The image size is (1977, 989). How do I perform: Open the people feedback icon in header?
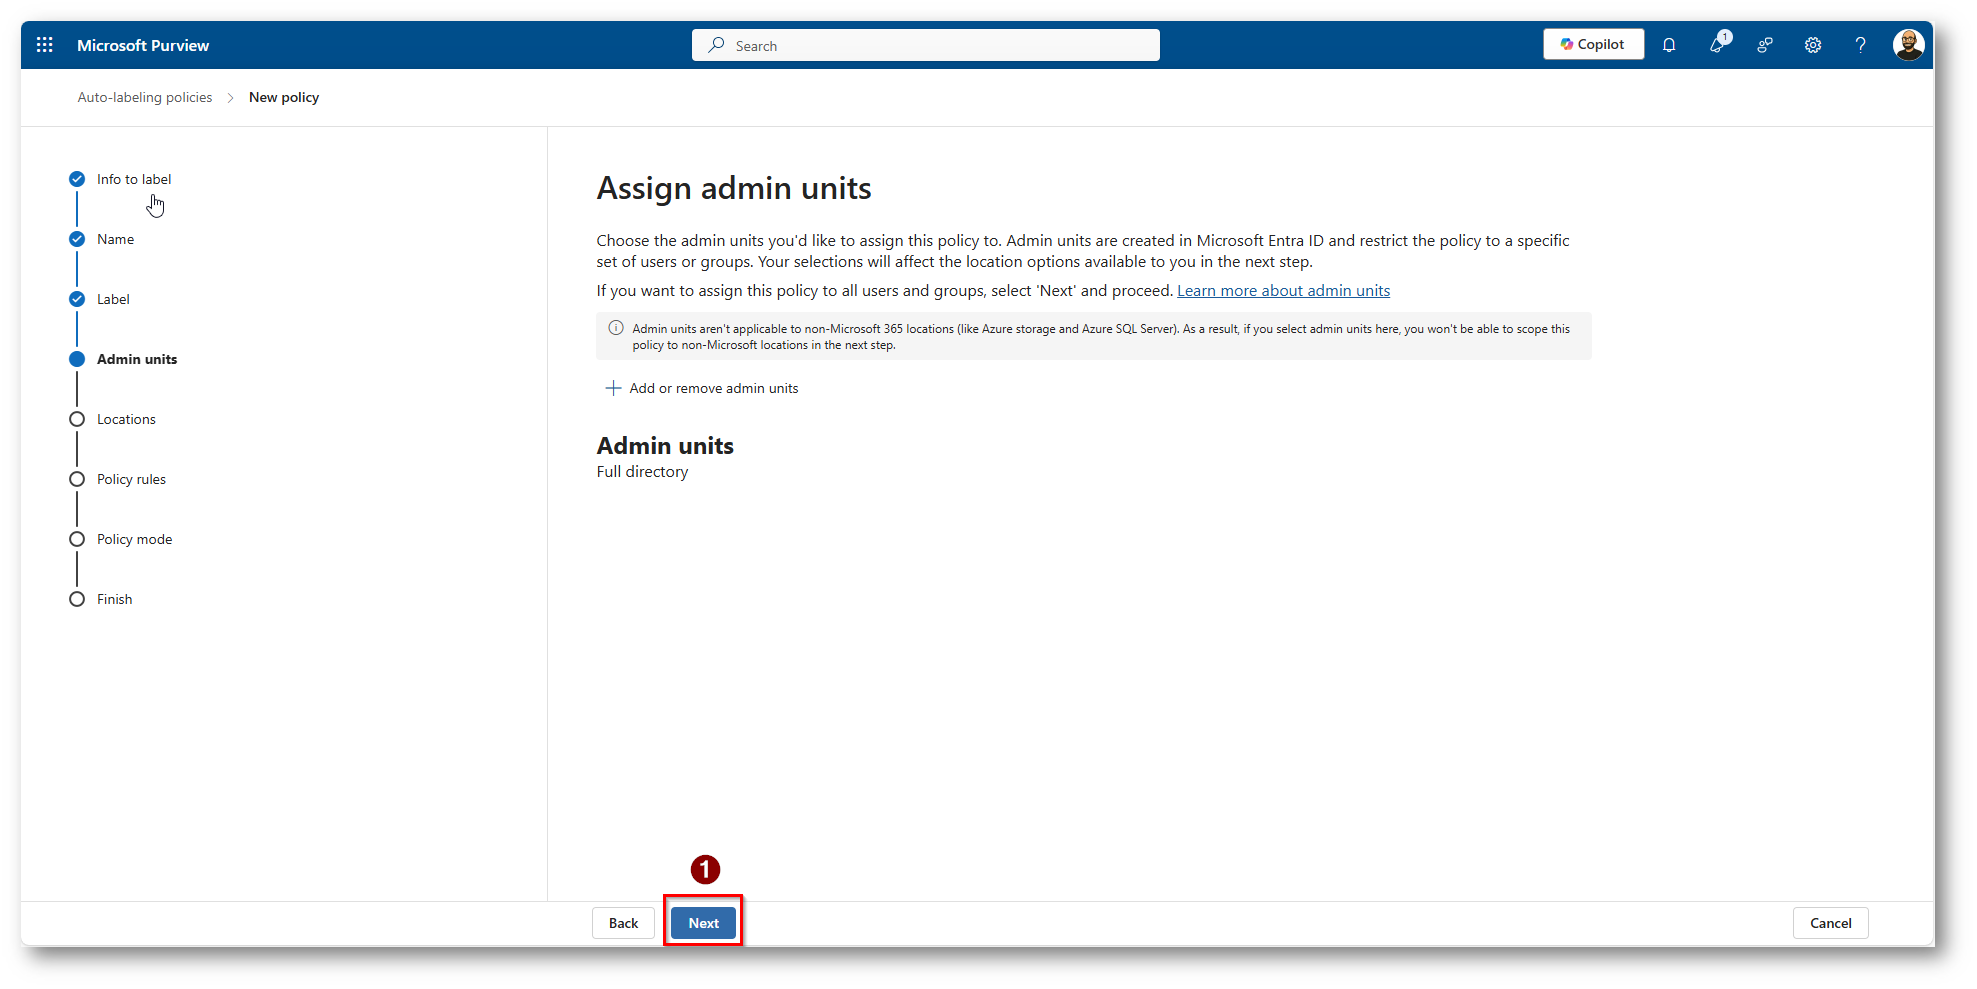click(1765, 45)
